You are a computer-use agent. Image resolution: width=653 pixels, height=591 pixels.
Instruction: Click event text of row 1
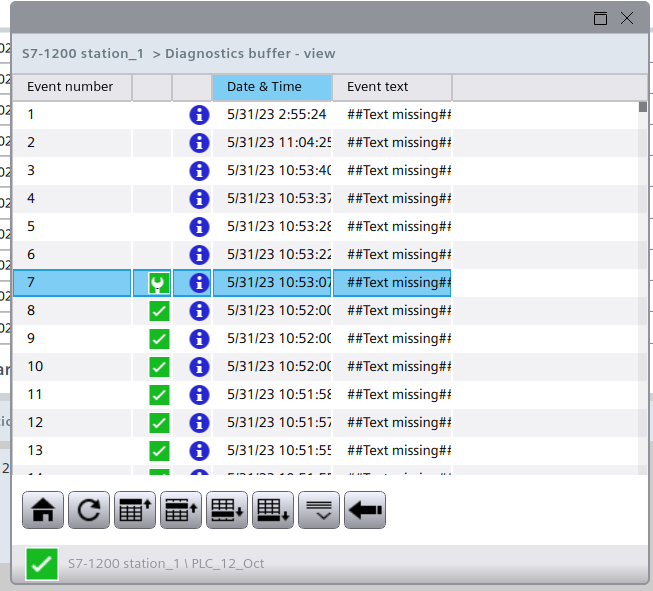point(399,115)
